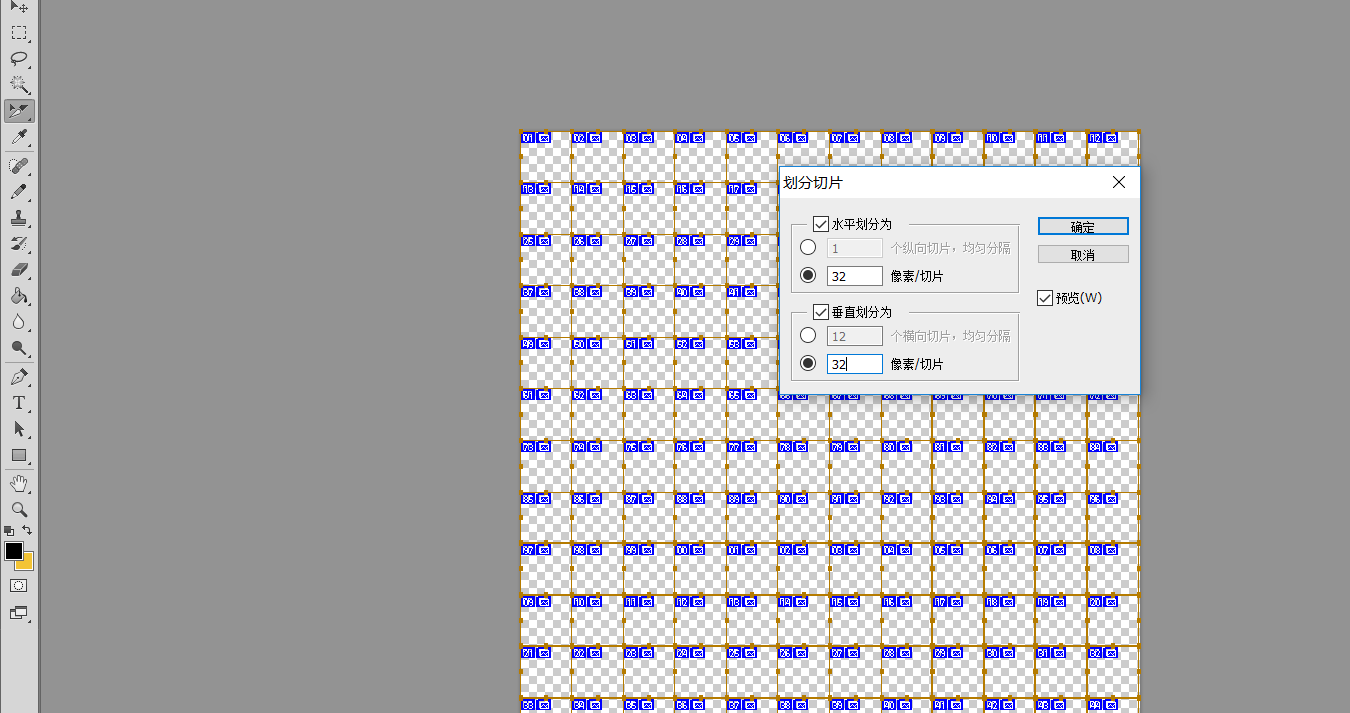
Task: Click the slice 37 number badge
Action: point(528,292)
